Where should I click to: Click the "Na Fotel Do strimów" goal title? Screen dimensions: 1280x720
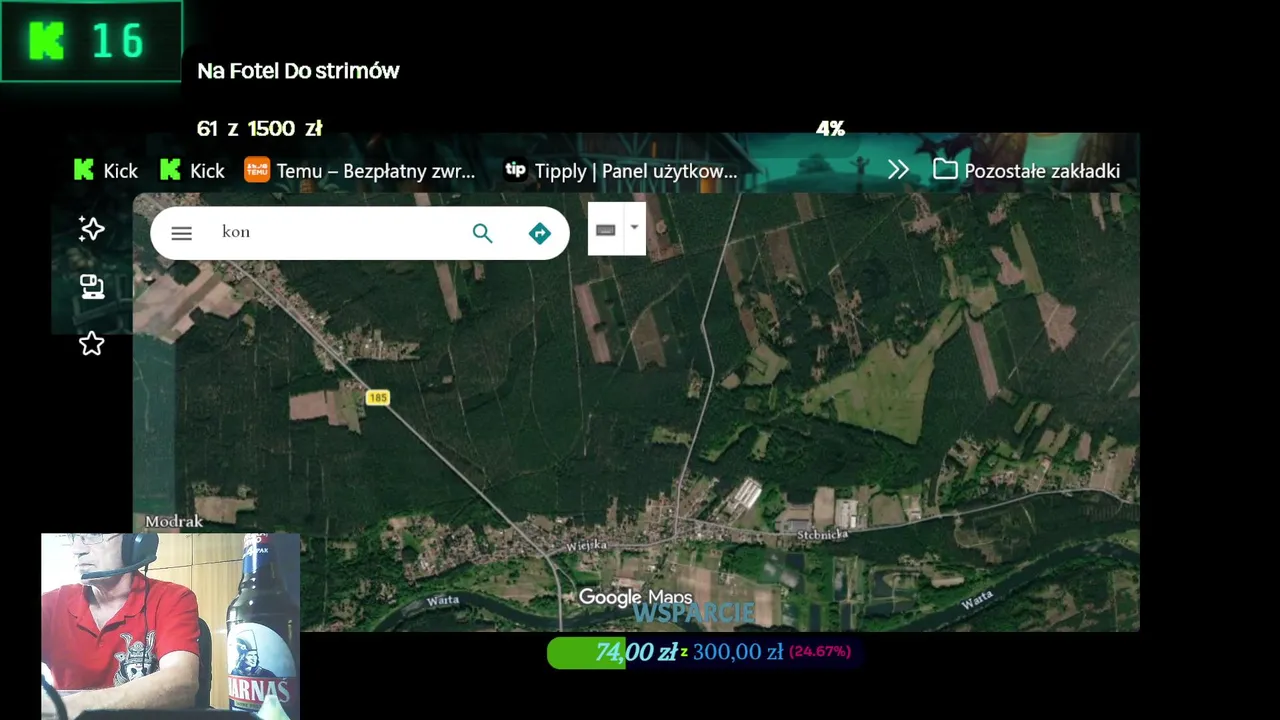point(298,71)
